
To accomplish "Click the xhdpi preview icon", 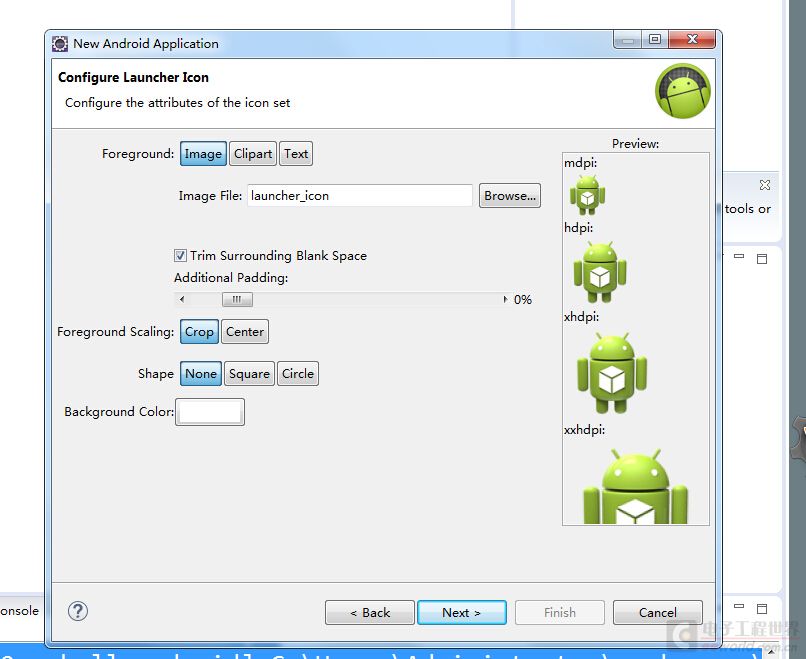I will click(612, 373).
